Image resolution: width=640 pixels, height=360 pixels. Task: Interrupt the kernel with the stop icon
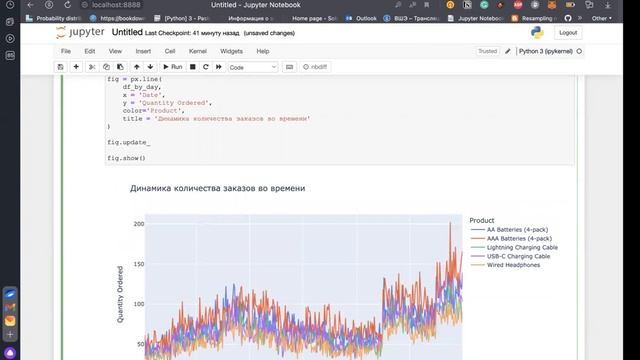pyautogui.click(x=193, y=67)
